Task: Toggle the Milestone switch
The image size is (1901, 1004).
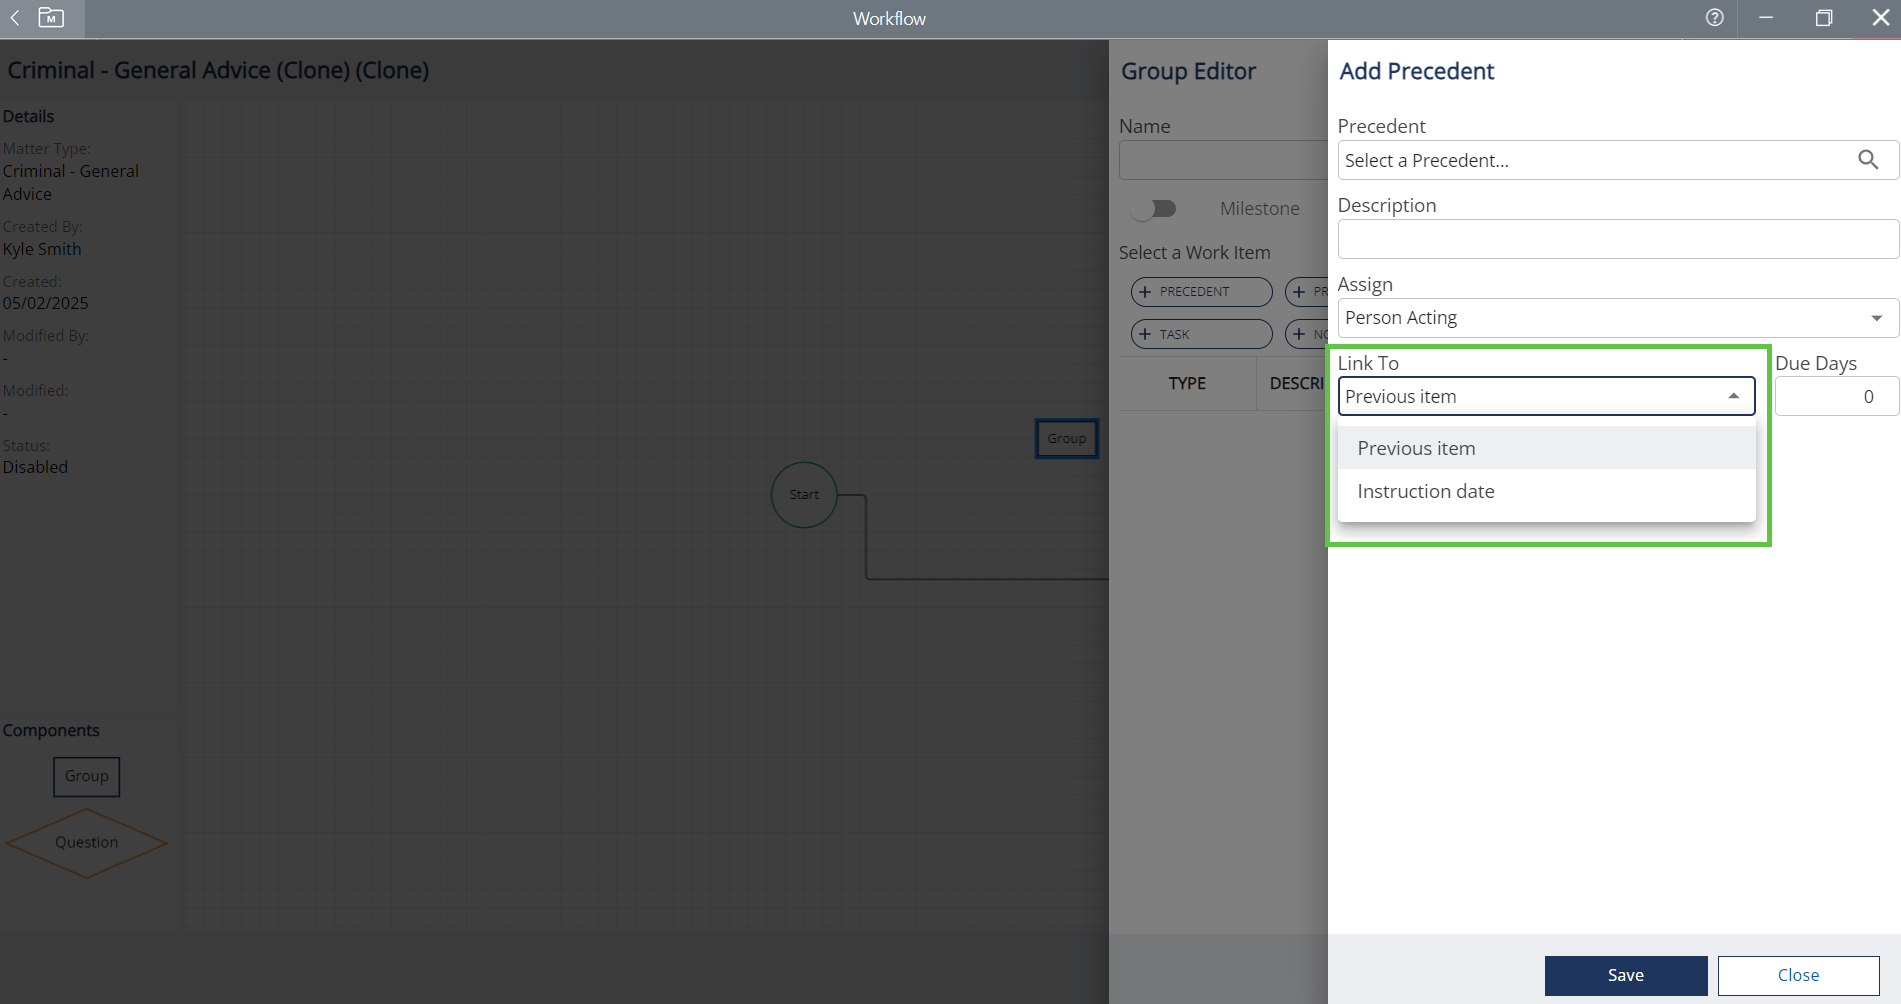Action: (1153, 209)
